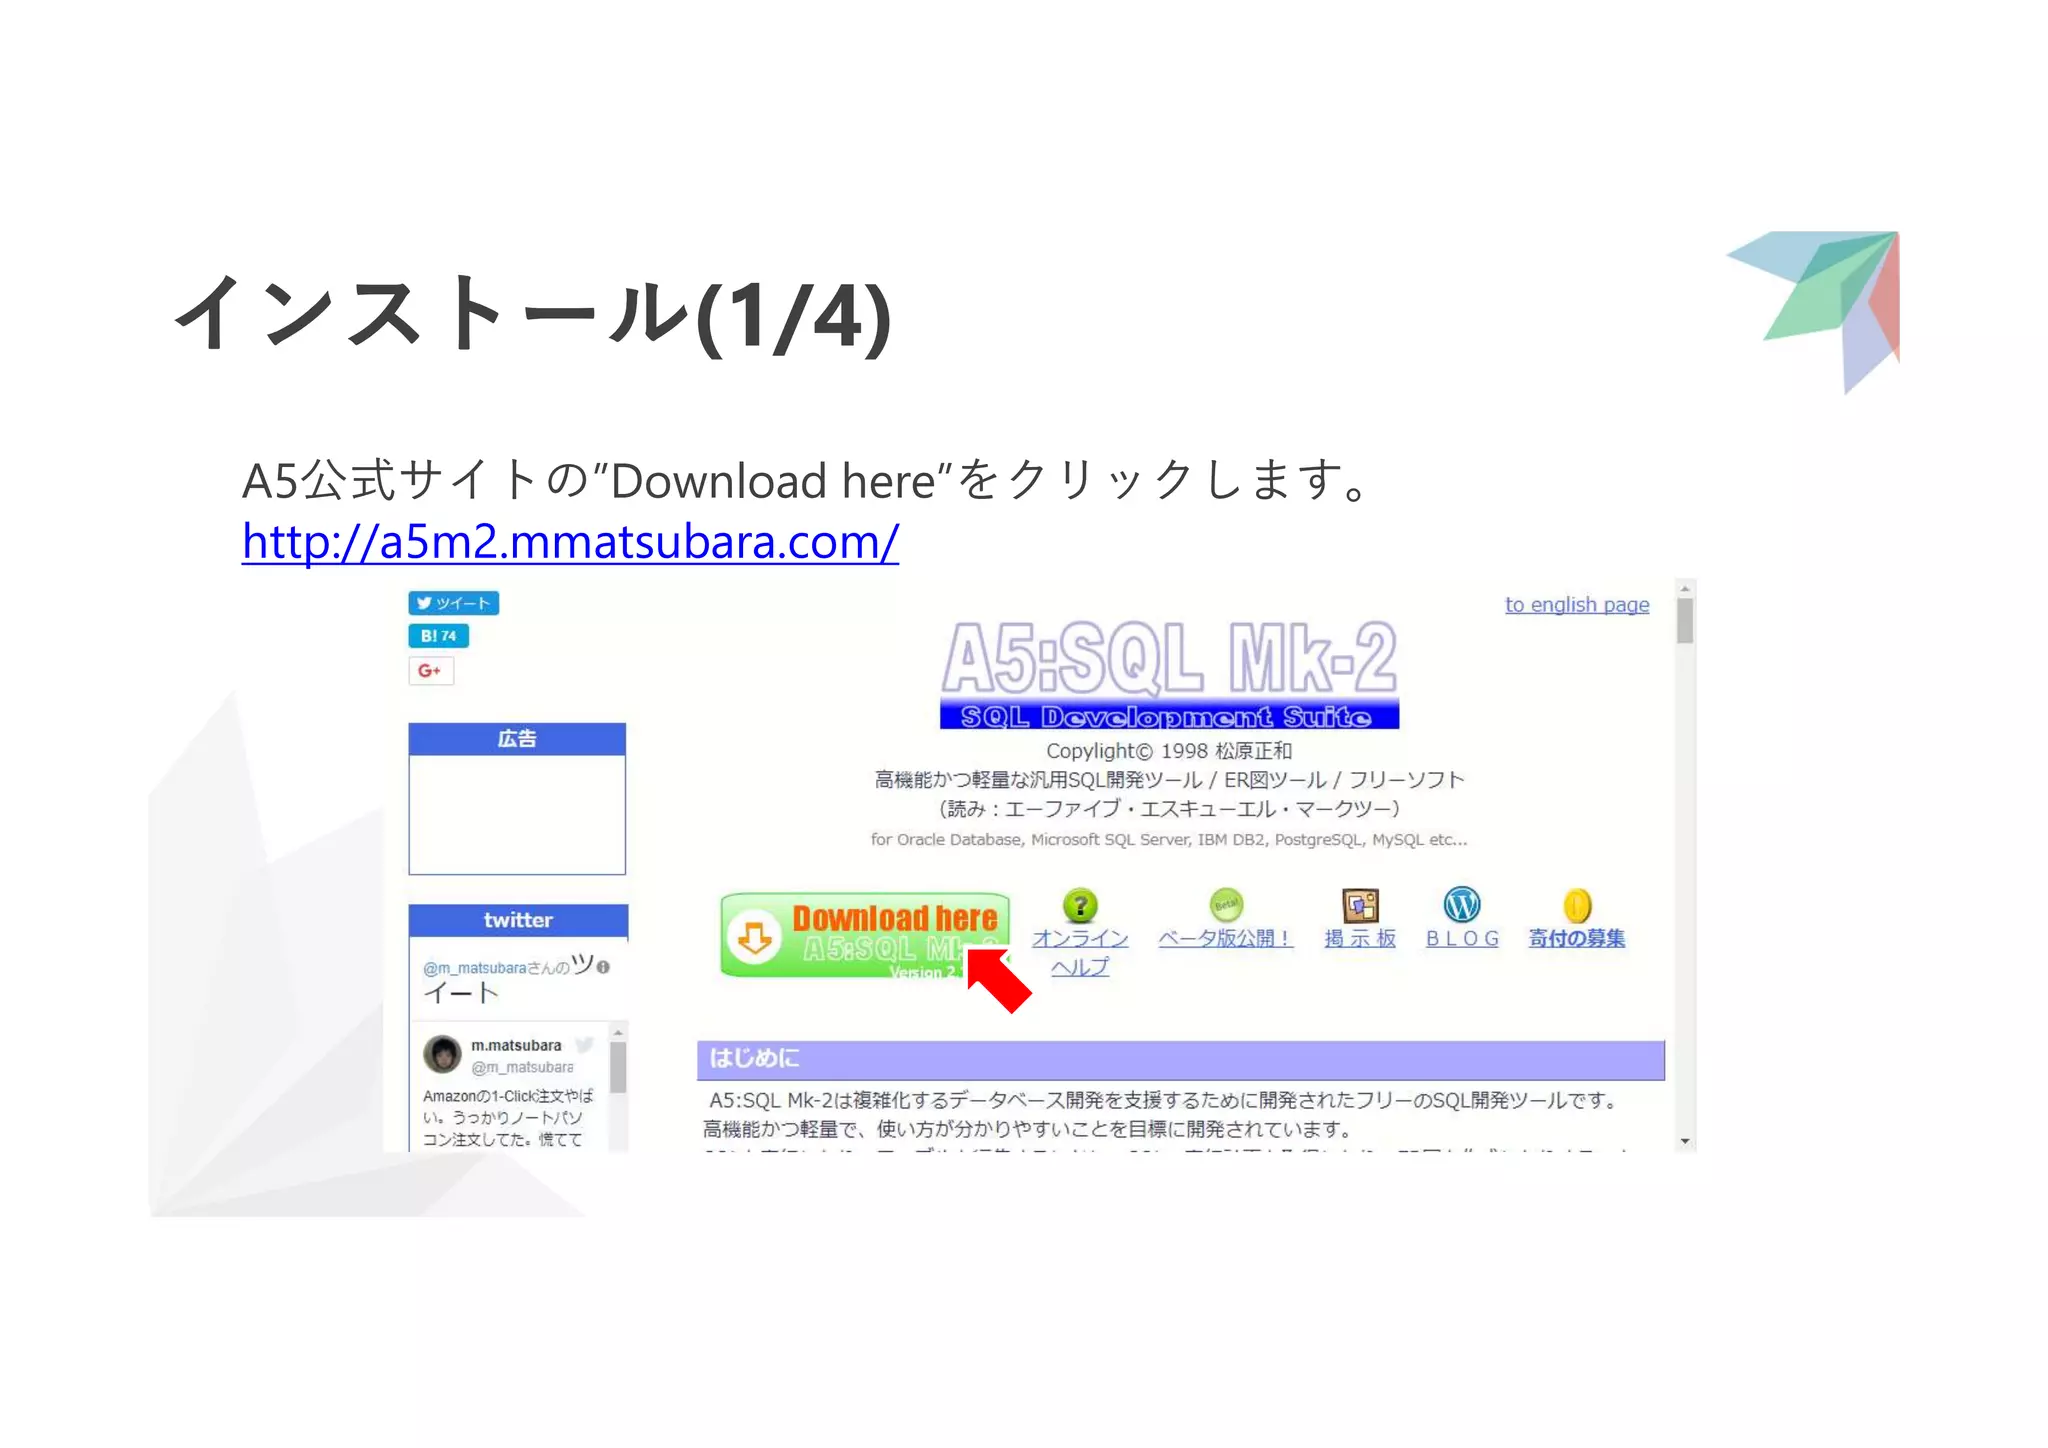The image size is (2048, 1448).
Task: Click the Beta version round icon
Action: coord(1226,906)
